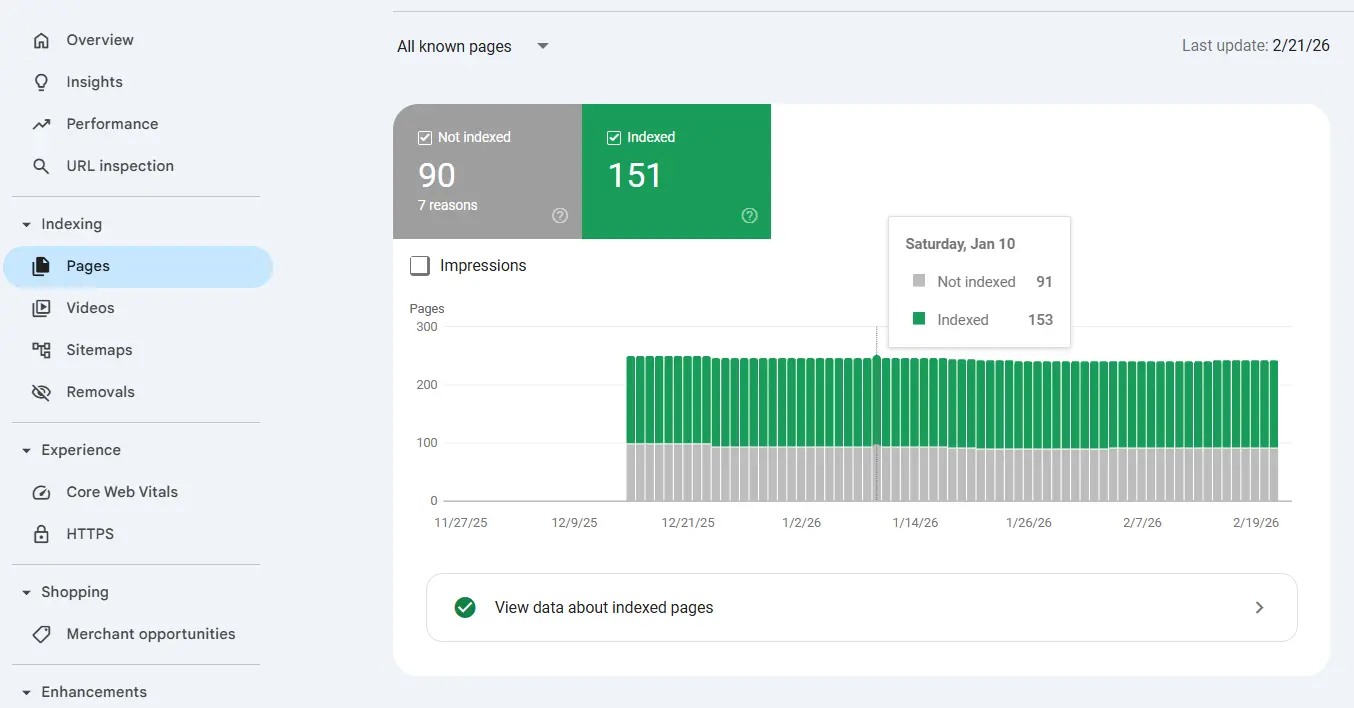Click View data about indexed pages

604,607
